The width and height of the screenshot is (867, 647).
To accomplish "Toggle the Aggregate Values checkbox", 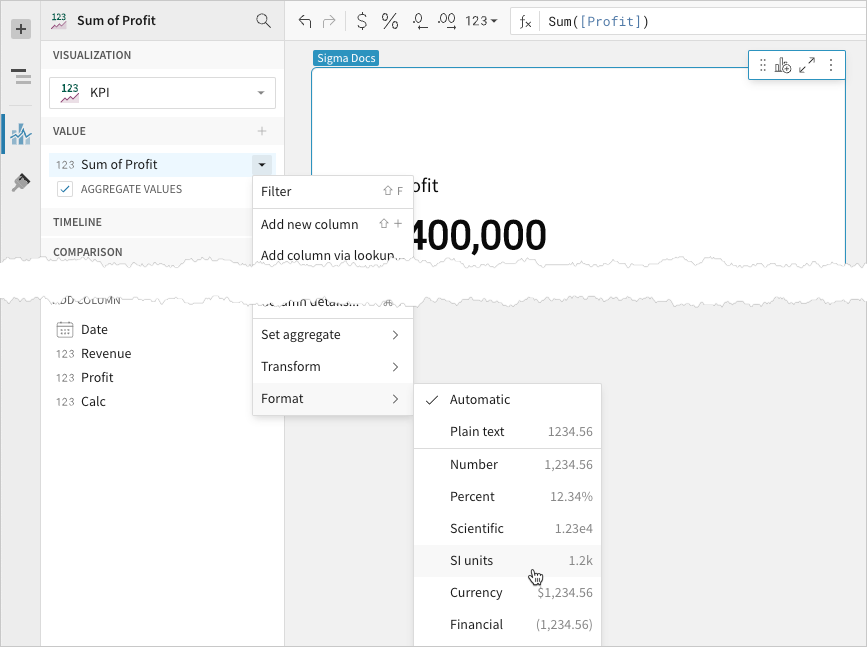I will [x=65, y=189].
